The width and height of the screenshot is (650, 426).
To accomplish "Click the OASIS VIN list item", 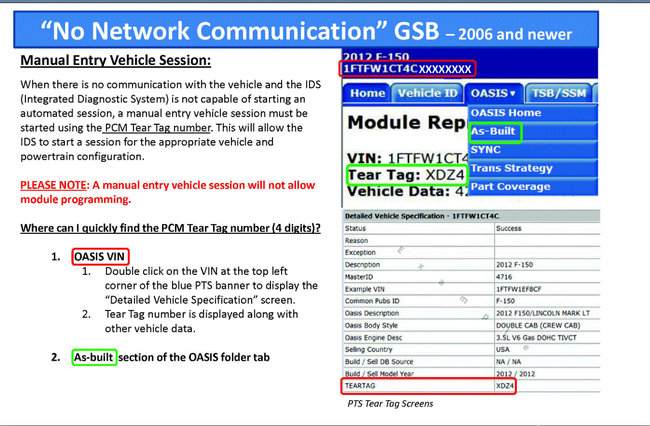I will [x=99, y=257].
